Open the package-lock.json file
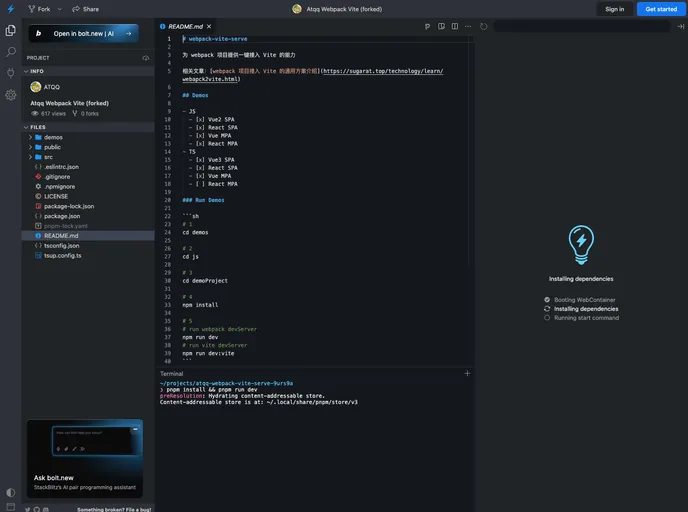Image resolution: width=688 pixels, height=512 pixels. [88, 206]
